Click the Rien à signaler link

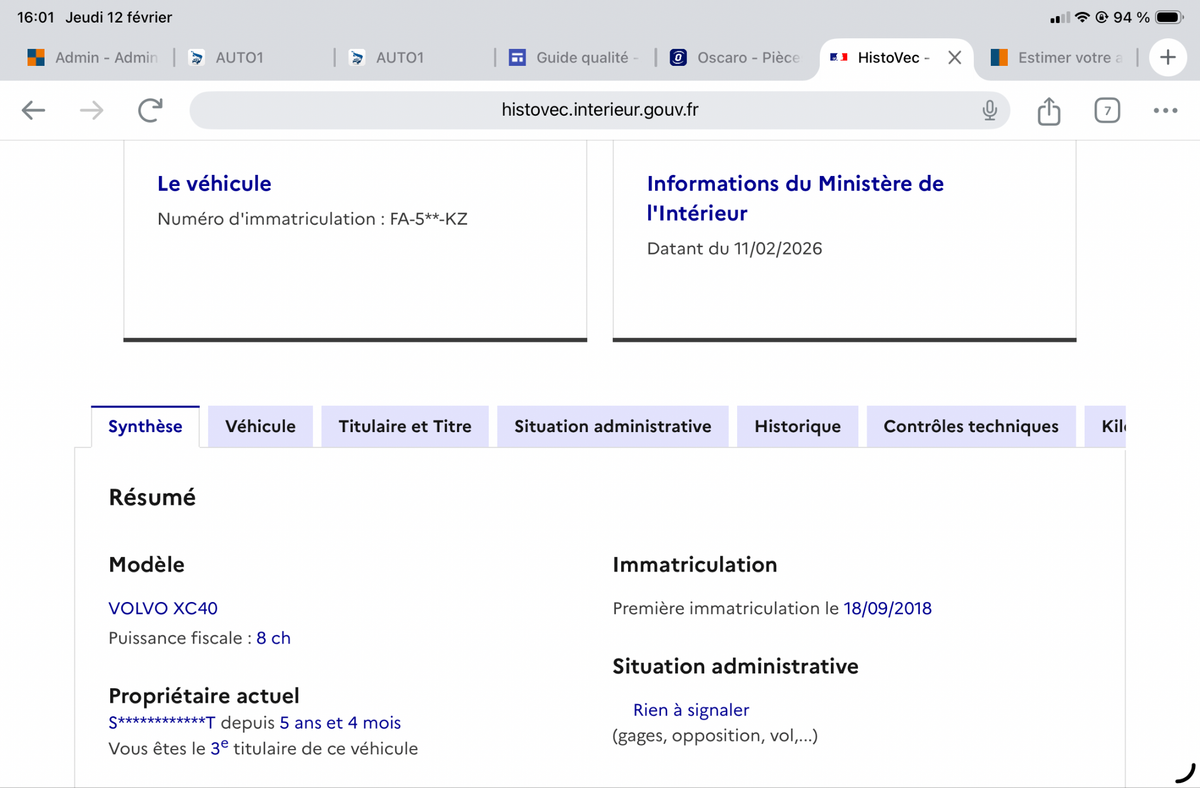pos(690,710)
